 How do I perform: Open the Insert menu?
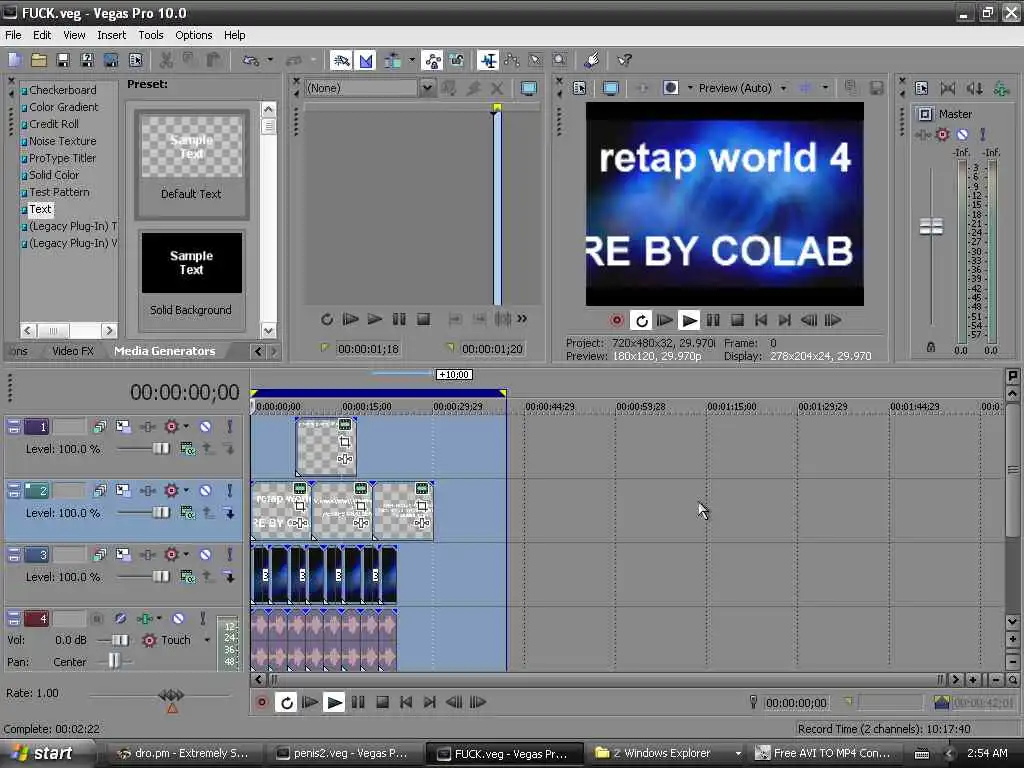pos(112,35)
